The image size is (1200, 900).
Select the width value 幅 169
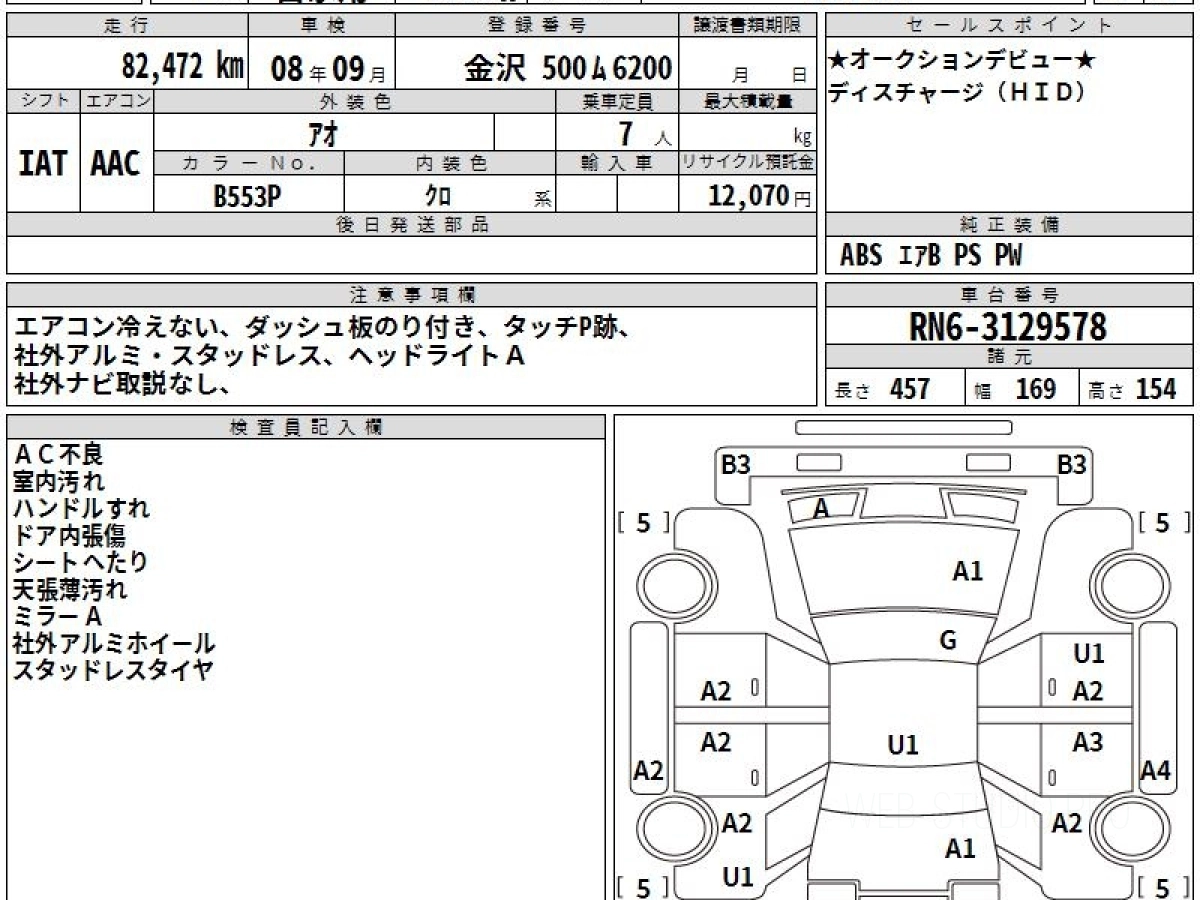click(1015, 389)
